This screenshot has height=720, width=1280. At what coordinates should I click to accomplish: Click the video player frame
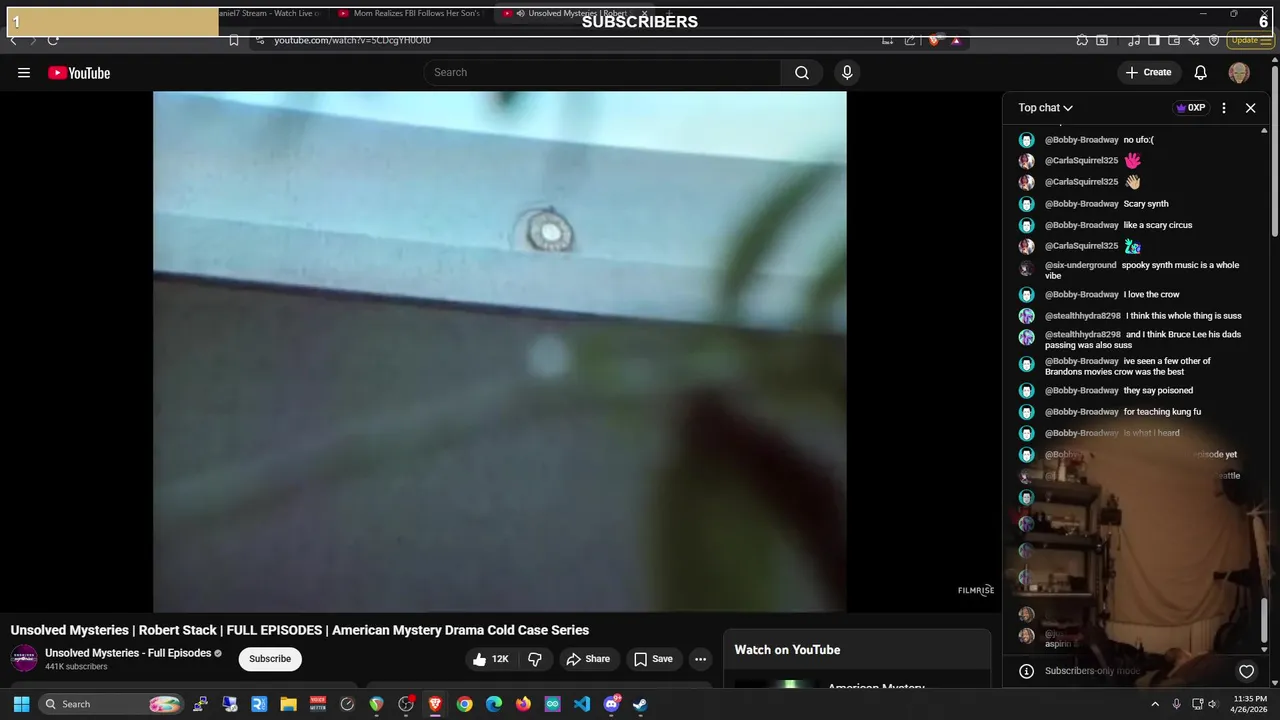point(500,351)
